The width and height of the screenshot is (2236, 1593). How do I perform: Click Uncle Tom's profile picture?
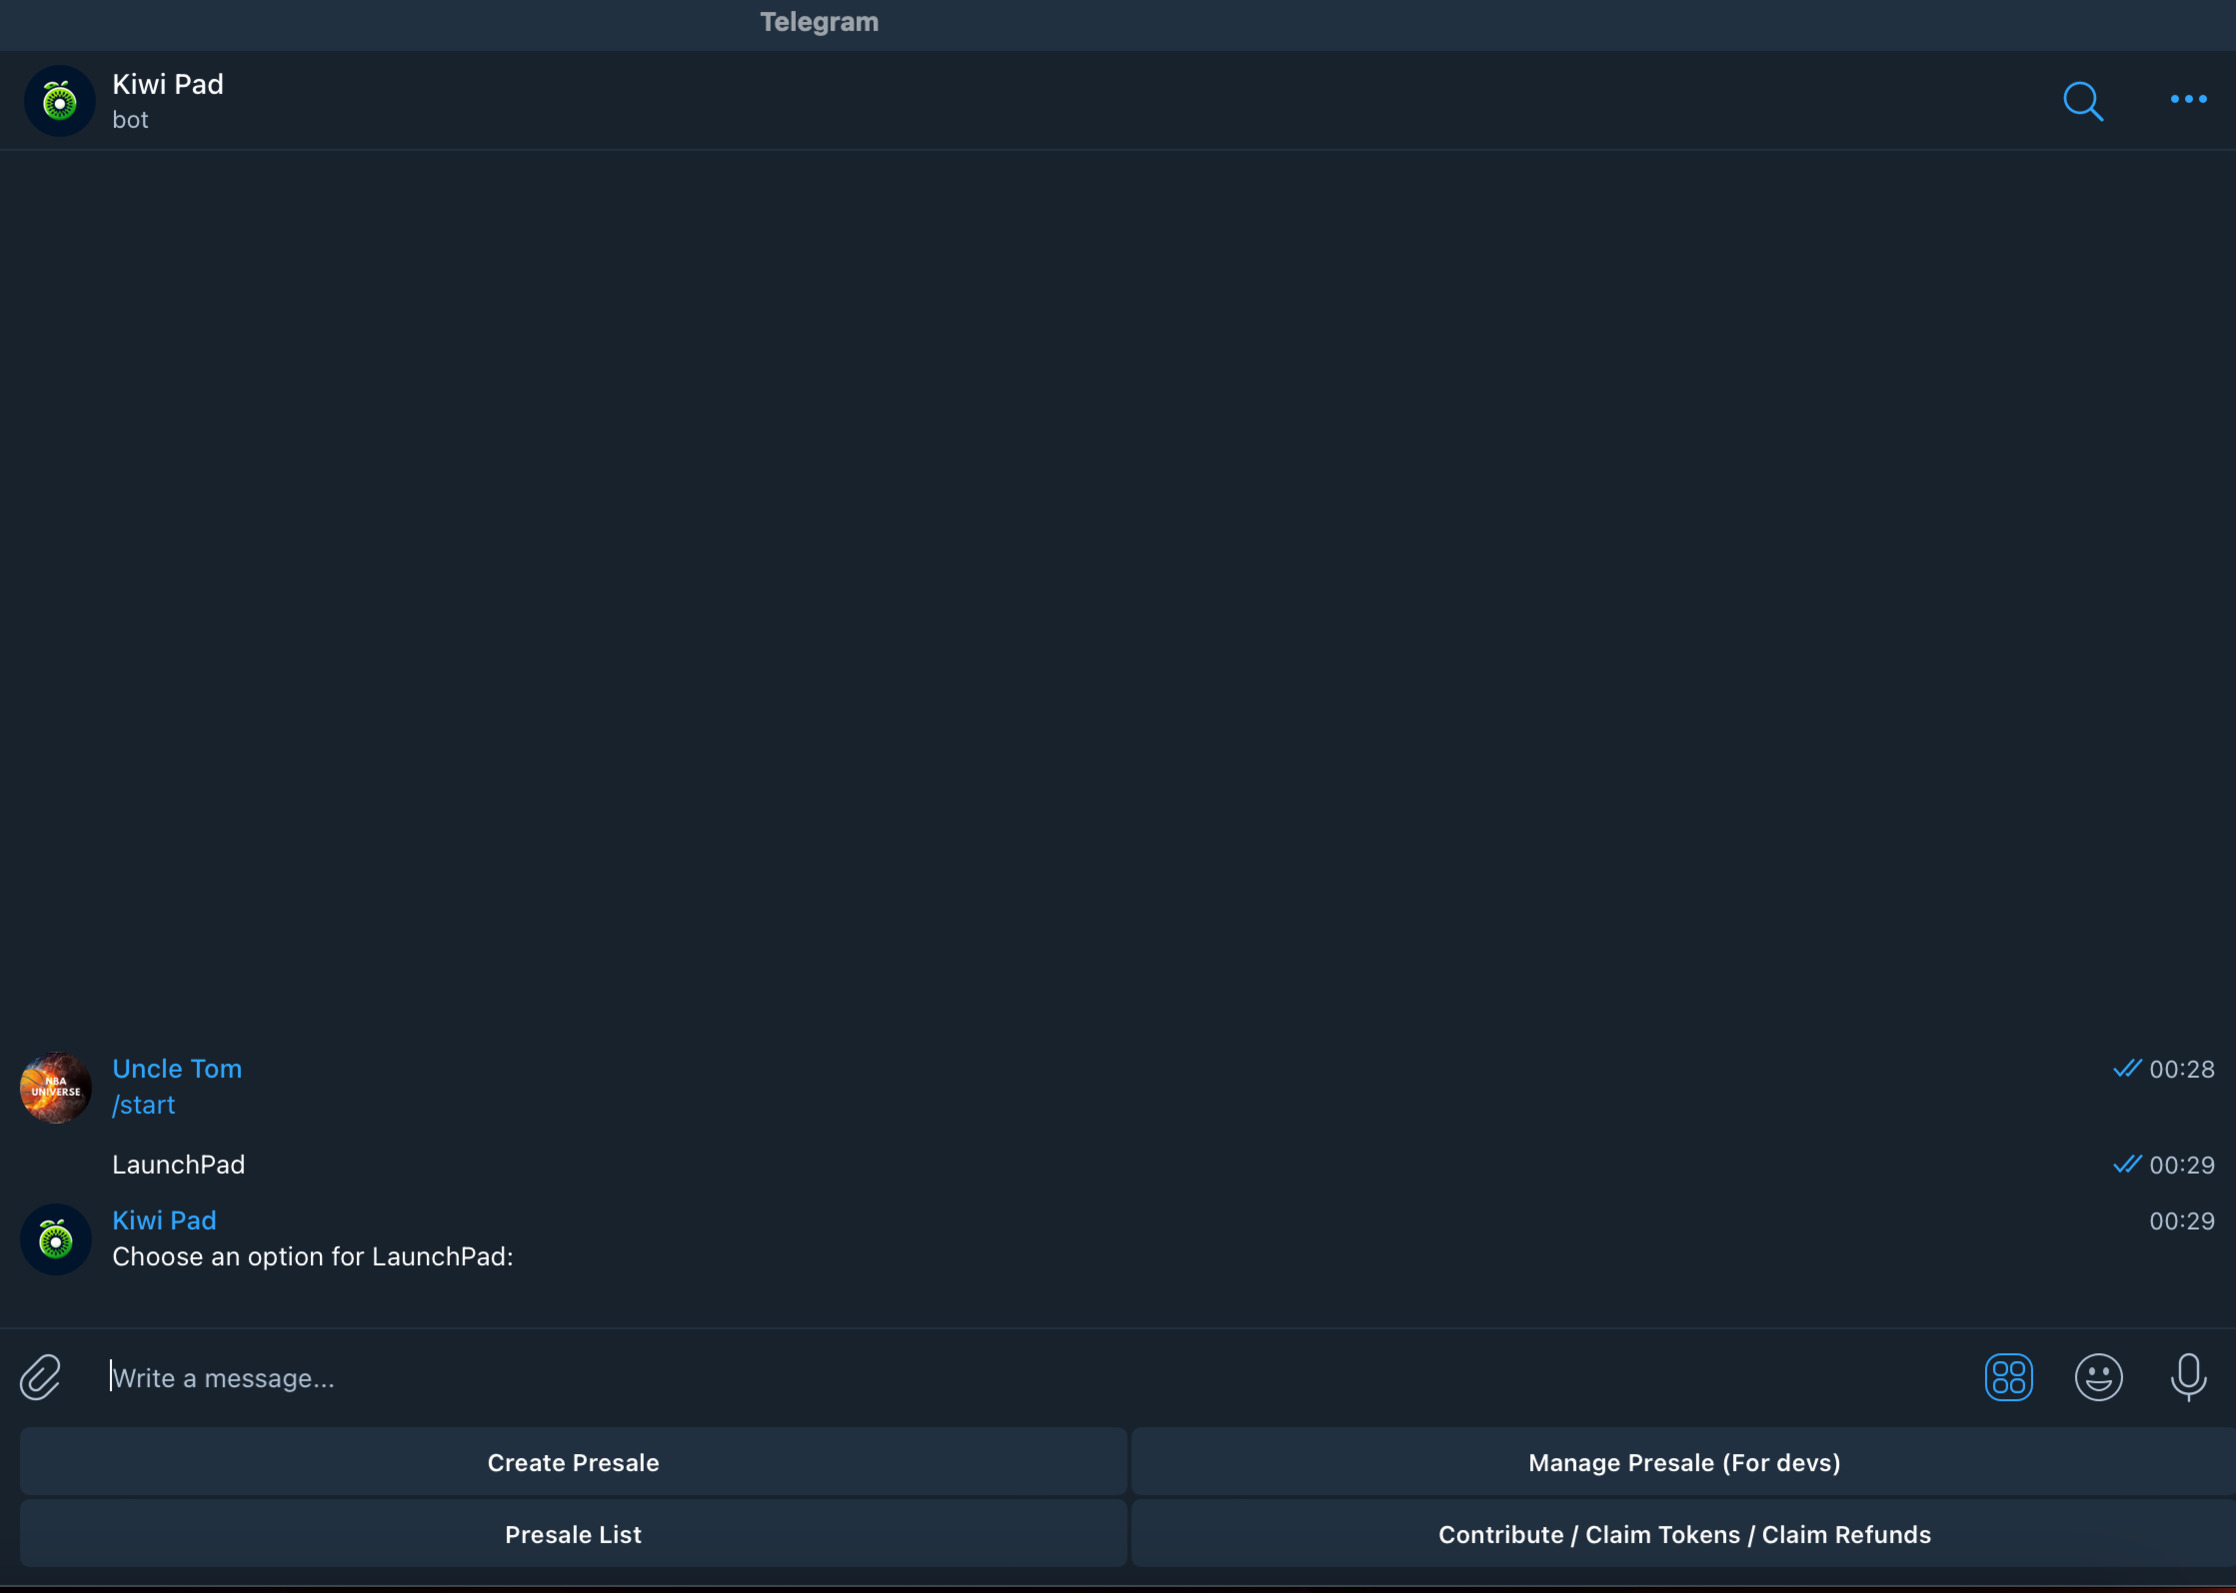click(56, 1088)
